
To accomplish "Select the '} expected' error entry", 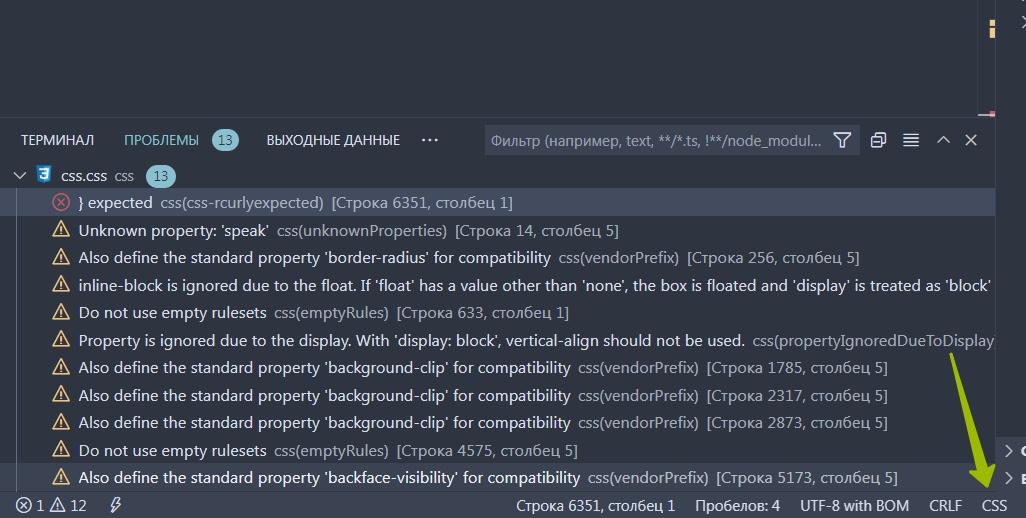I will point(497,203).
